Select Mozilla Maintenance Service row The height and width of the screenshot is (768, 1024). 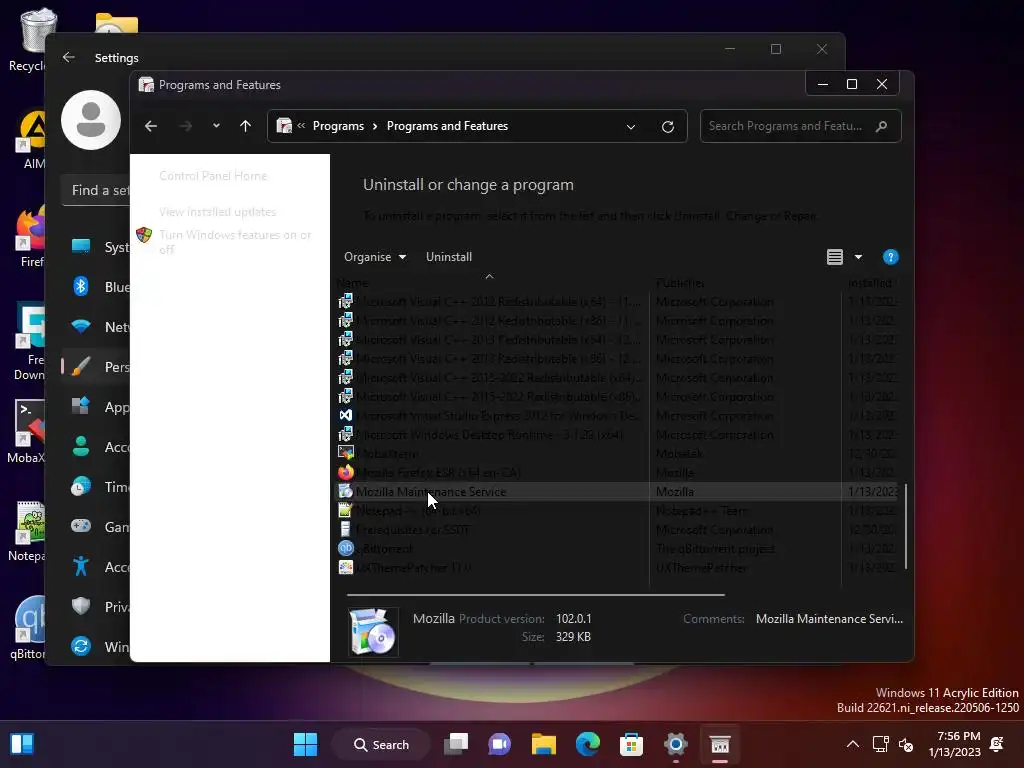[617, 491]
